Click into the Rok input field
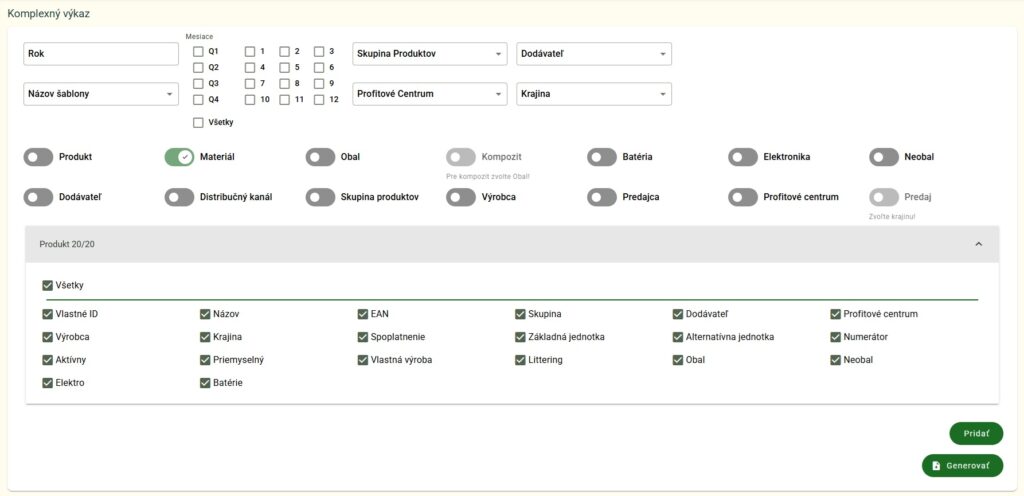Viewport: 1024px width, 496px height. point(100,54)
